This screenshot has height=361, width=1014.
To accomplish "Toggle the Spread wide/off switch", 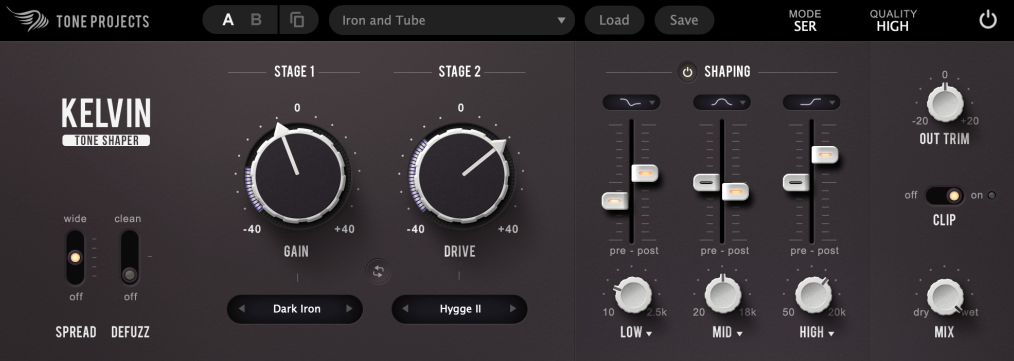I will pyautogui.click(x=75, y=257).
